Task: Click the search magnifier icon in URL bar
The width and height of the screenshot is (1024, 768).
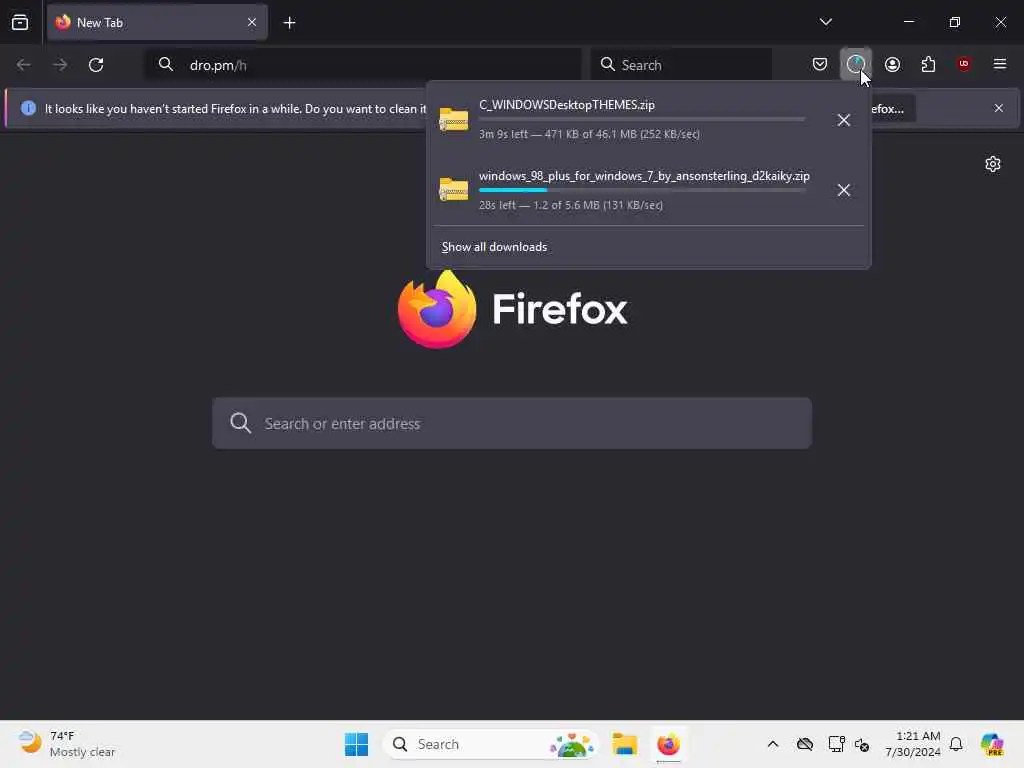Action: coord(166,64)
